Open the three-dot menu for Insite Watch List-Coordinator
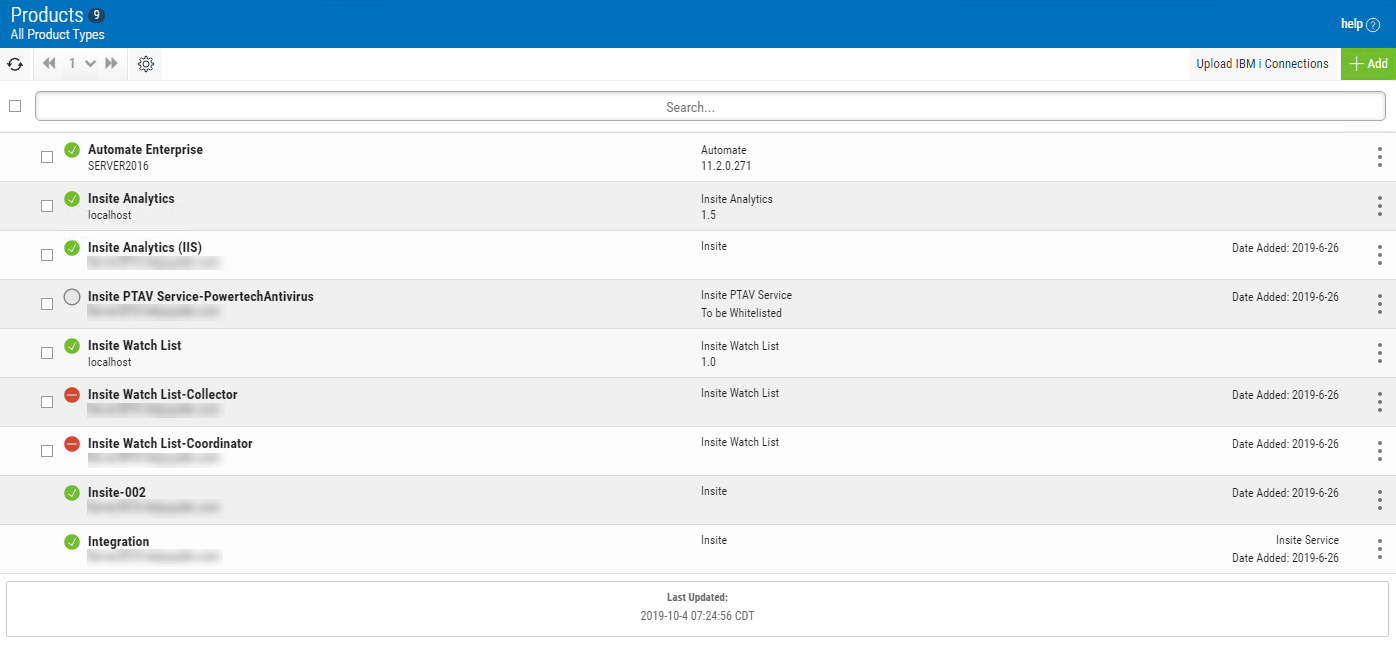Image resolution: width=1396 pixels, height=655 pixels. (1380, 451)
